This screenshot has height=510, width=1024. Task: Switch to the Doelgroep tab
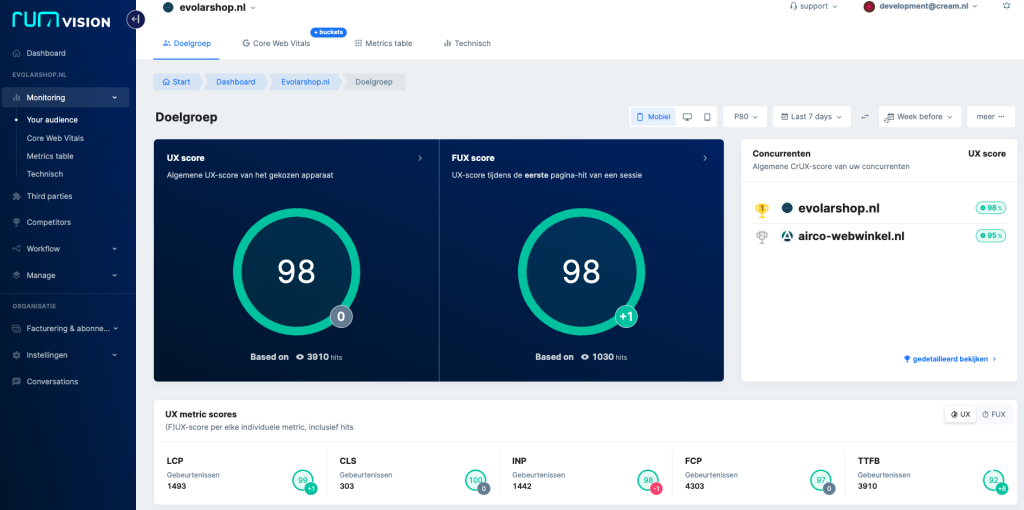tap(187, 44)
